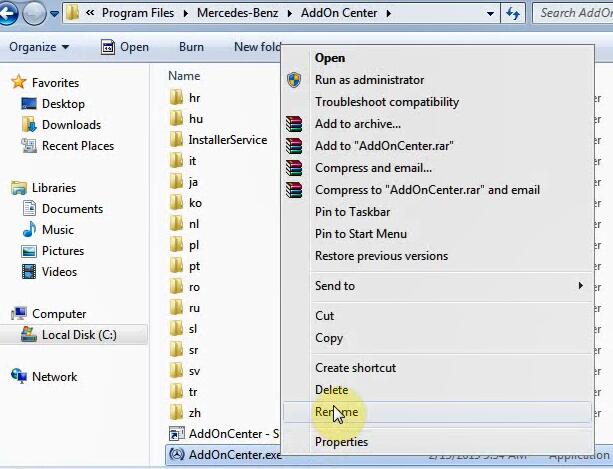Select the nl folder
The image size is (613, 469).
point(185,224)
